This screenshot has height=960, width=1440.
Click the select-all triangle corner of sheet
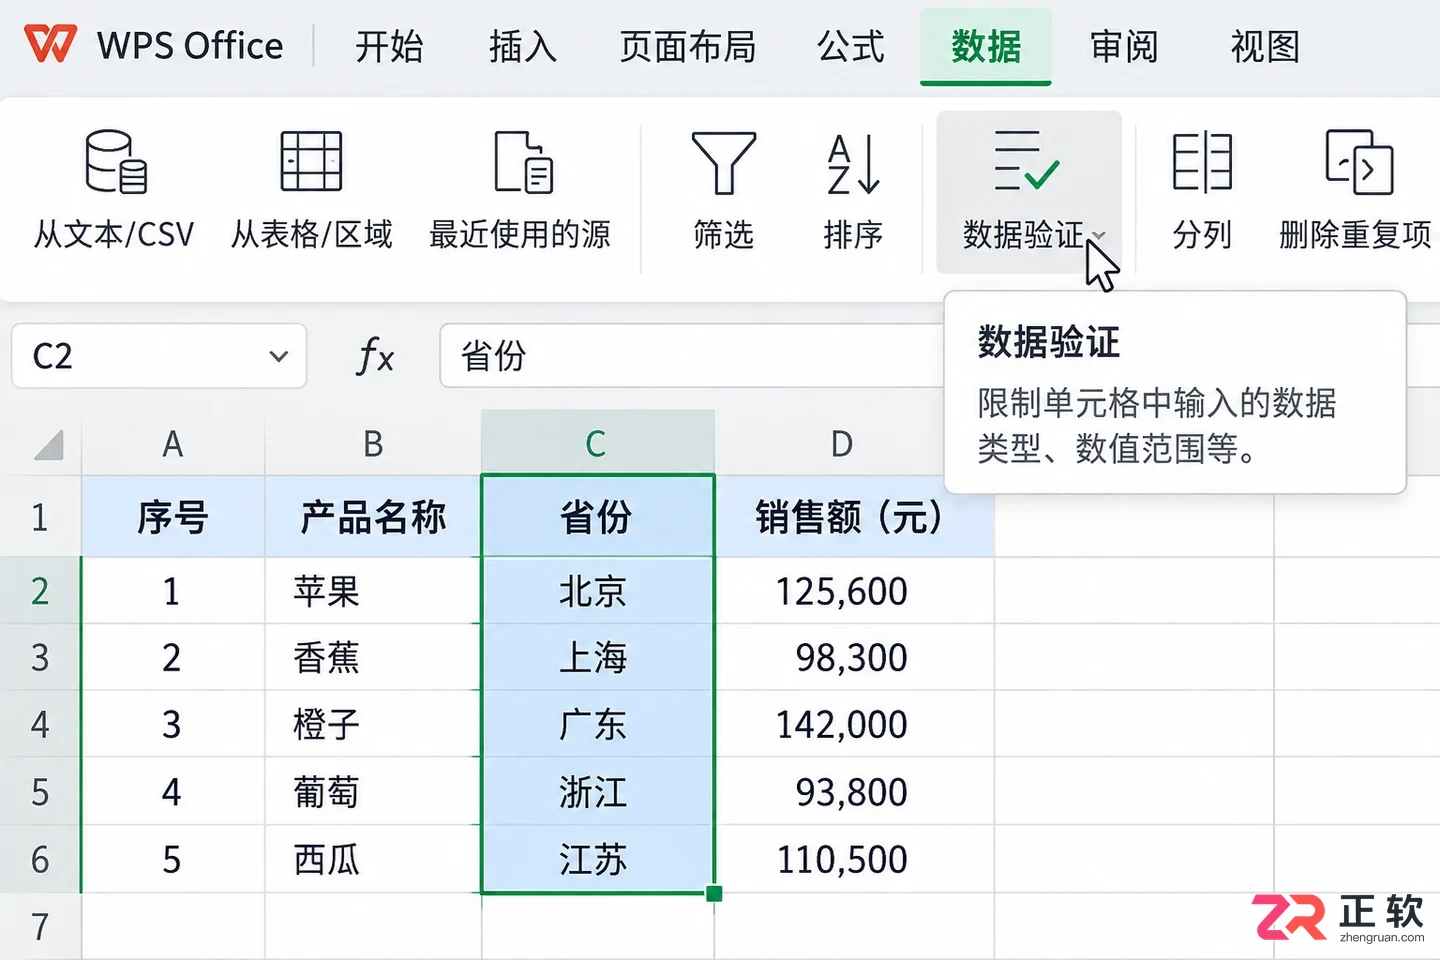tap(49, 444)
